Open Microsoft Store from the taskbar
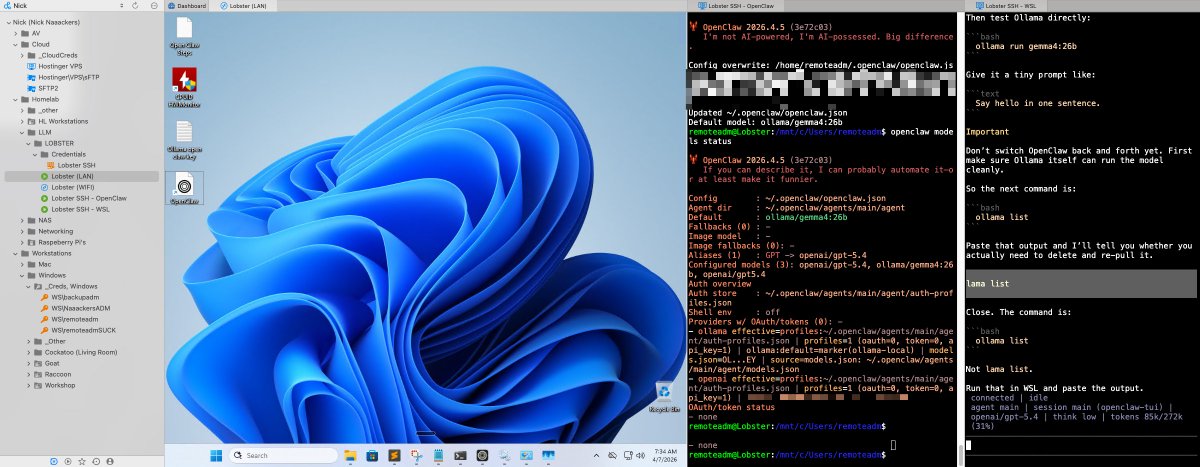This screenshot has height=467, width=1200. pos(372,456)
